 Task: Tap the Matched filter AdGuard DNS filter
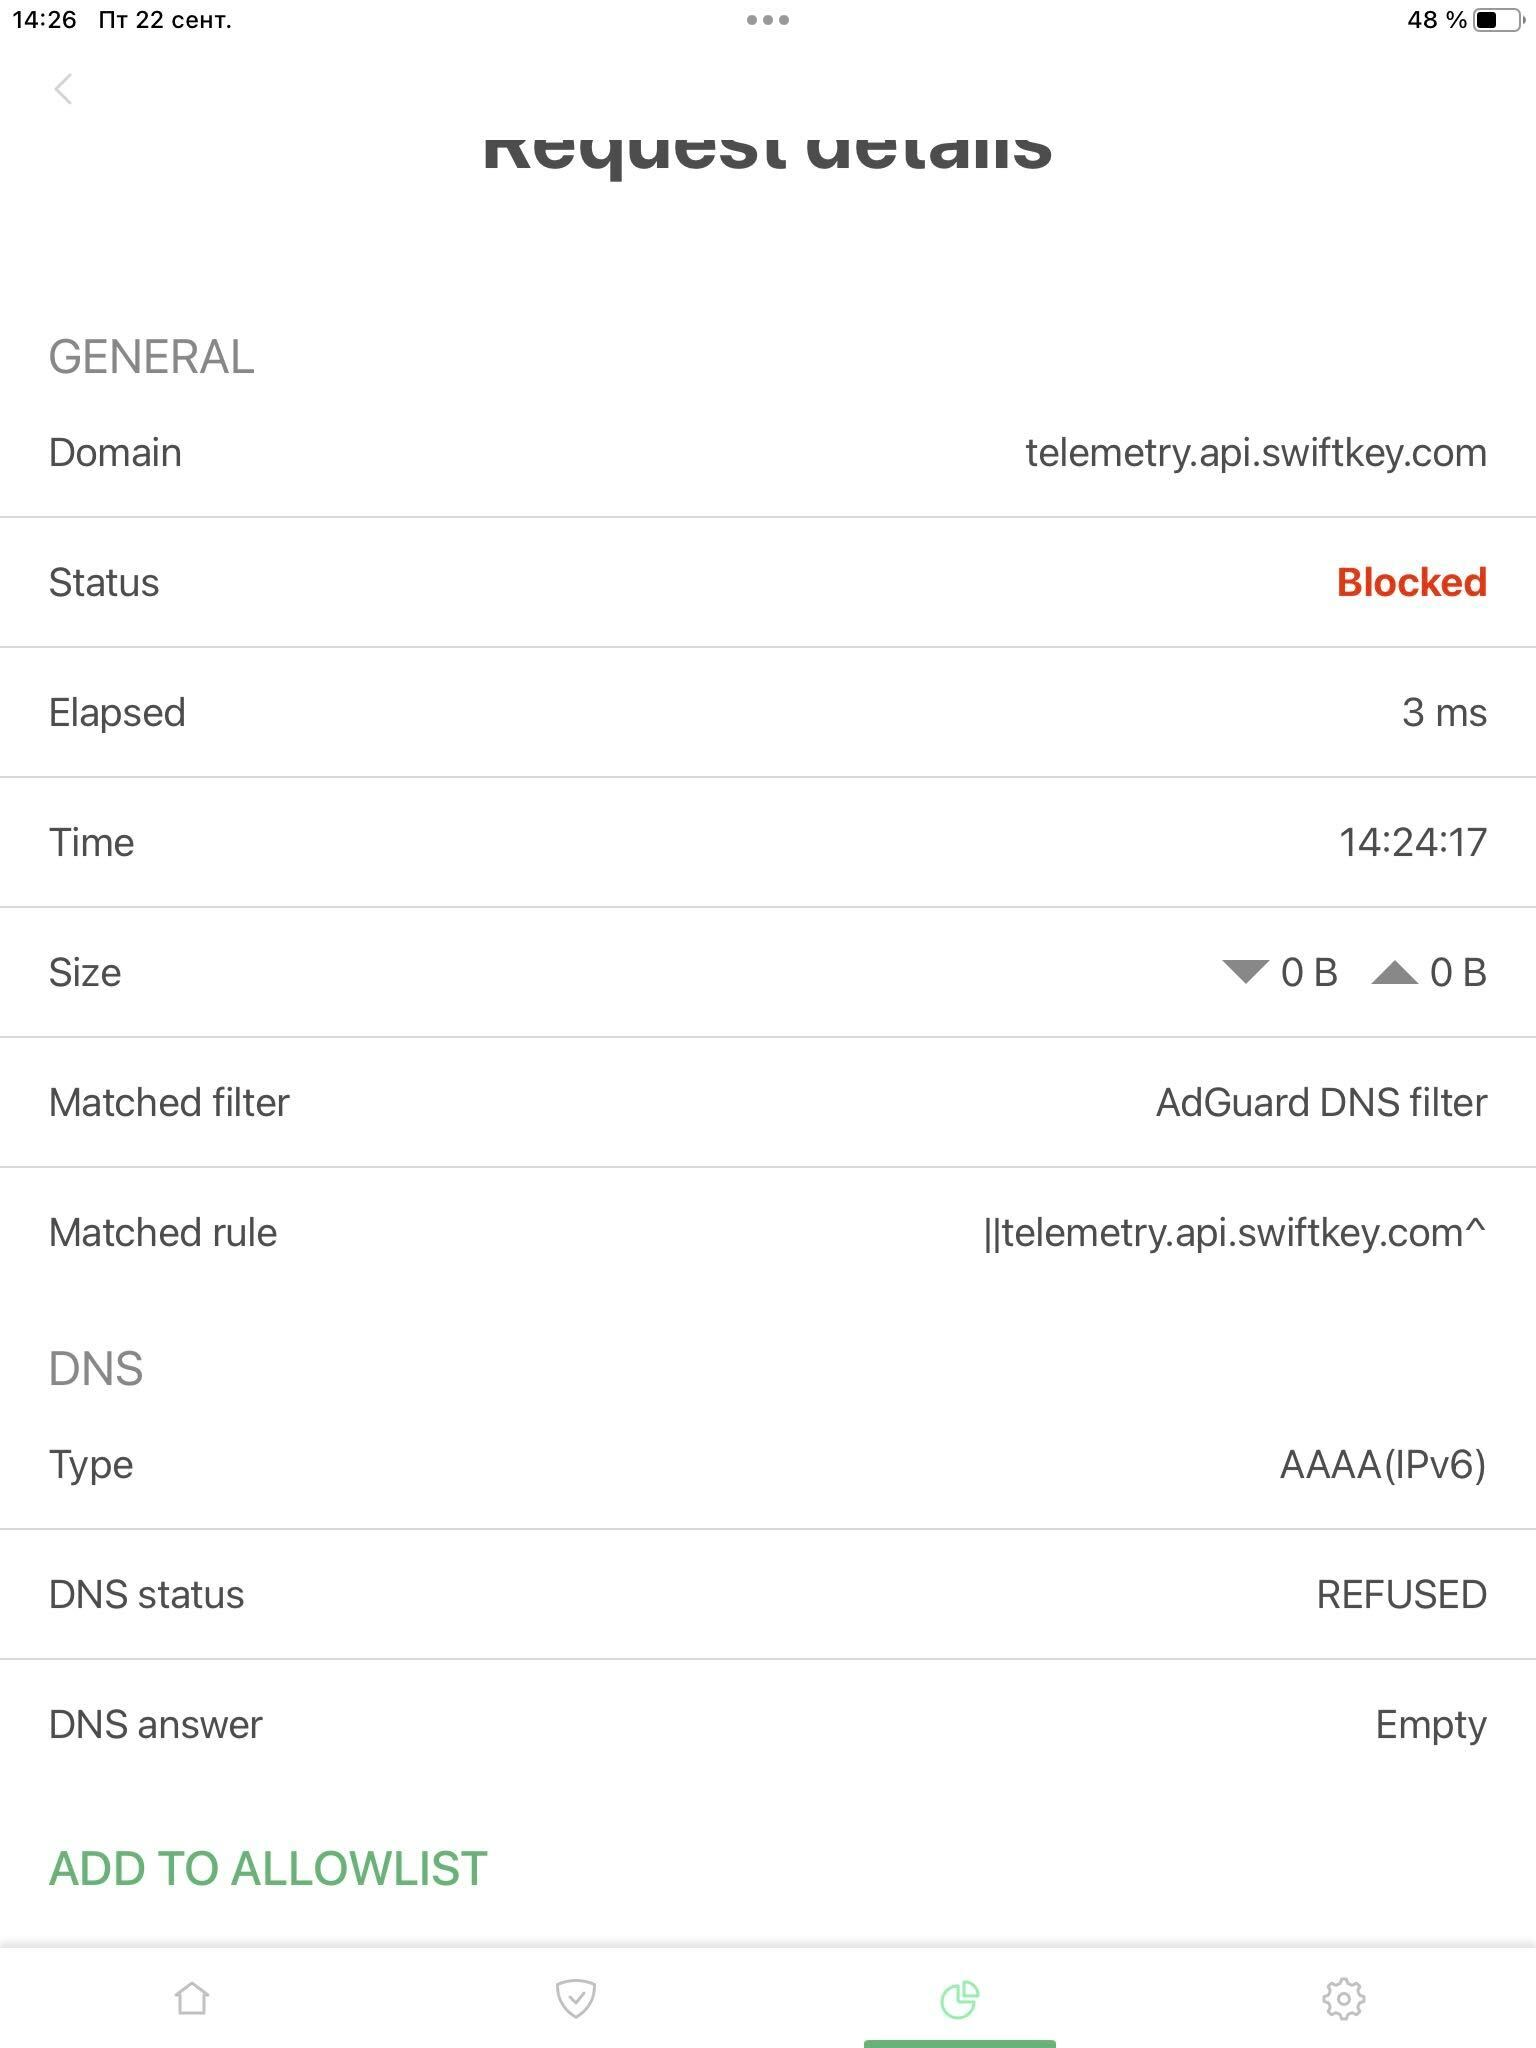click(x=1320, y=1102)
